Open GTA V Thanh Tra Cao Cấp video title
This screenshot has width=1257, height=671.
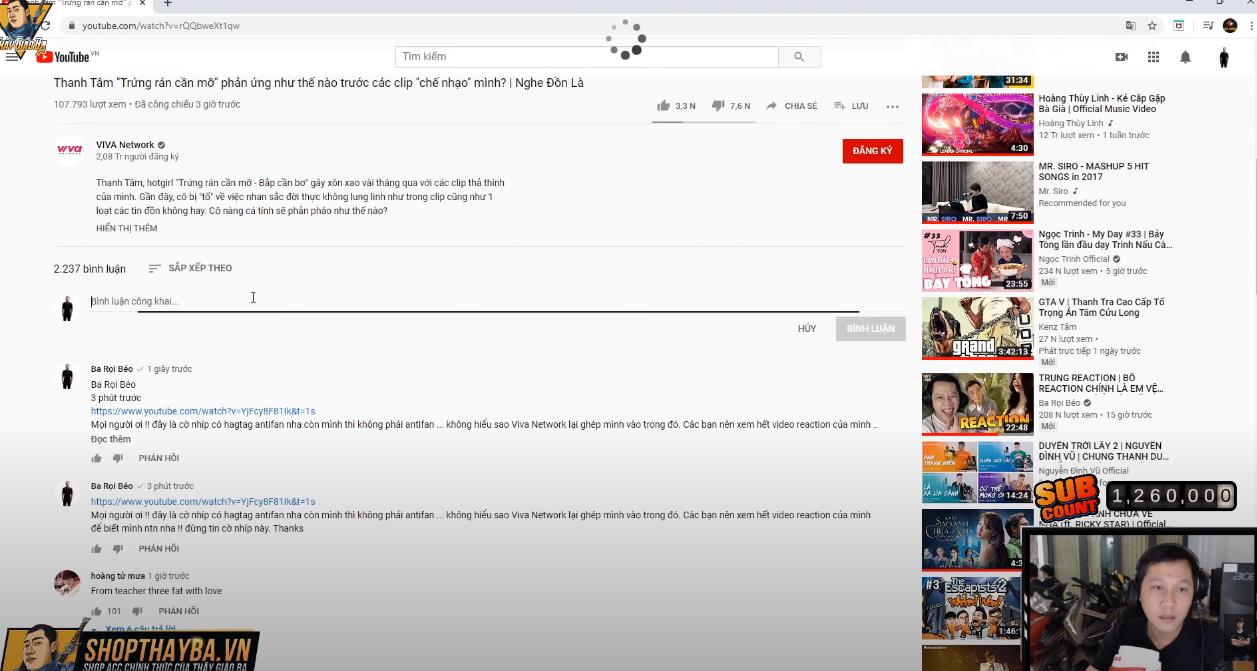tap(1101, 307)
